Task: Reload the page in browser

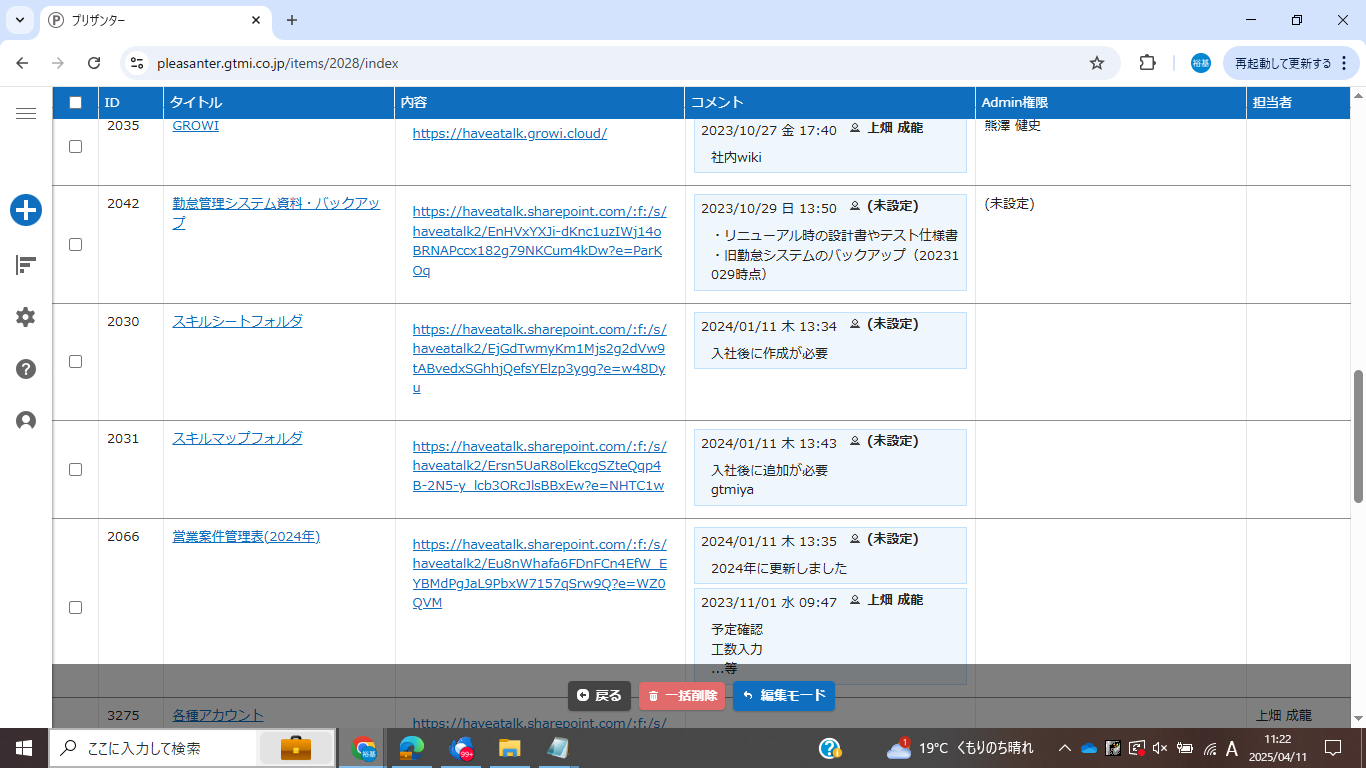Action: [94, 63]
